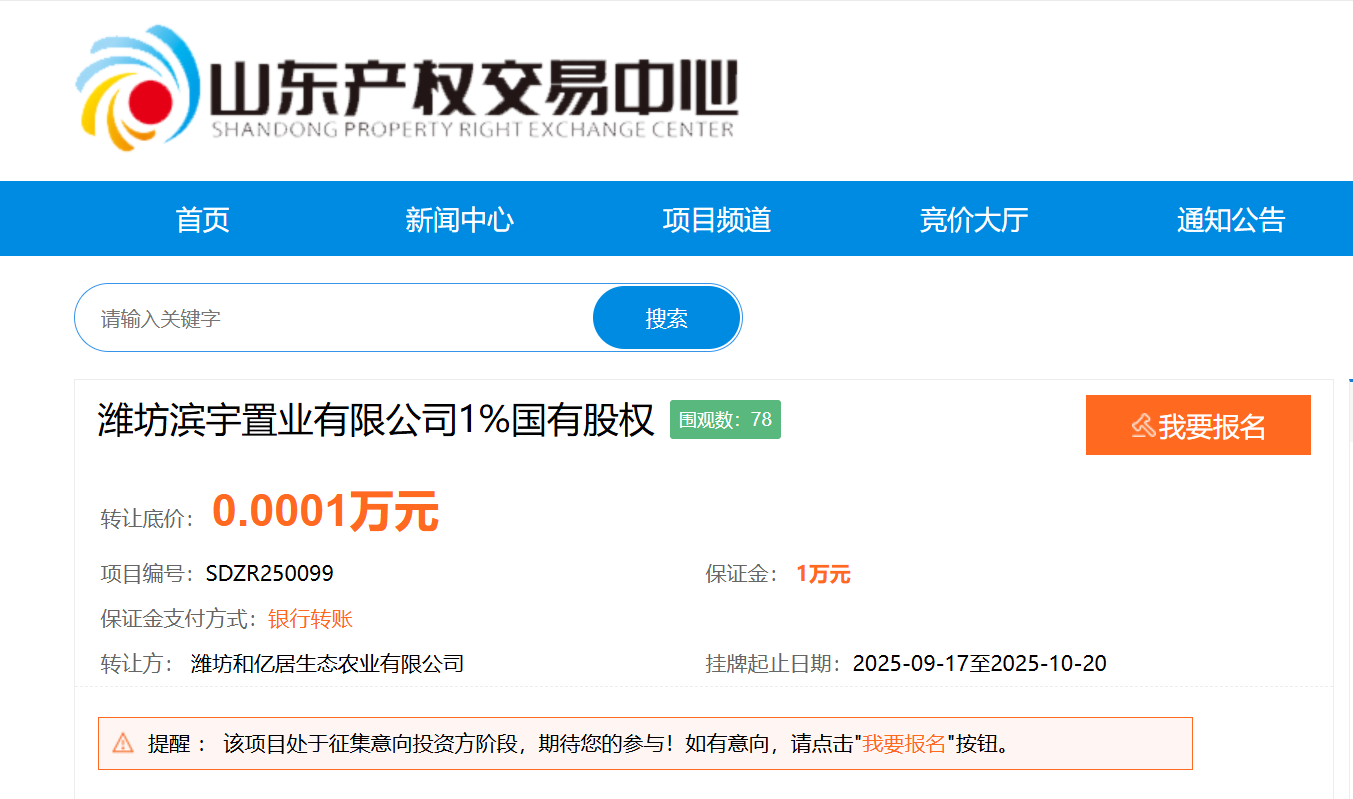Click the 我要报名 link in reminder
Screen dimensions: 1353x799
coord(904,744)
